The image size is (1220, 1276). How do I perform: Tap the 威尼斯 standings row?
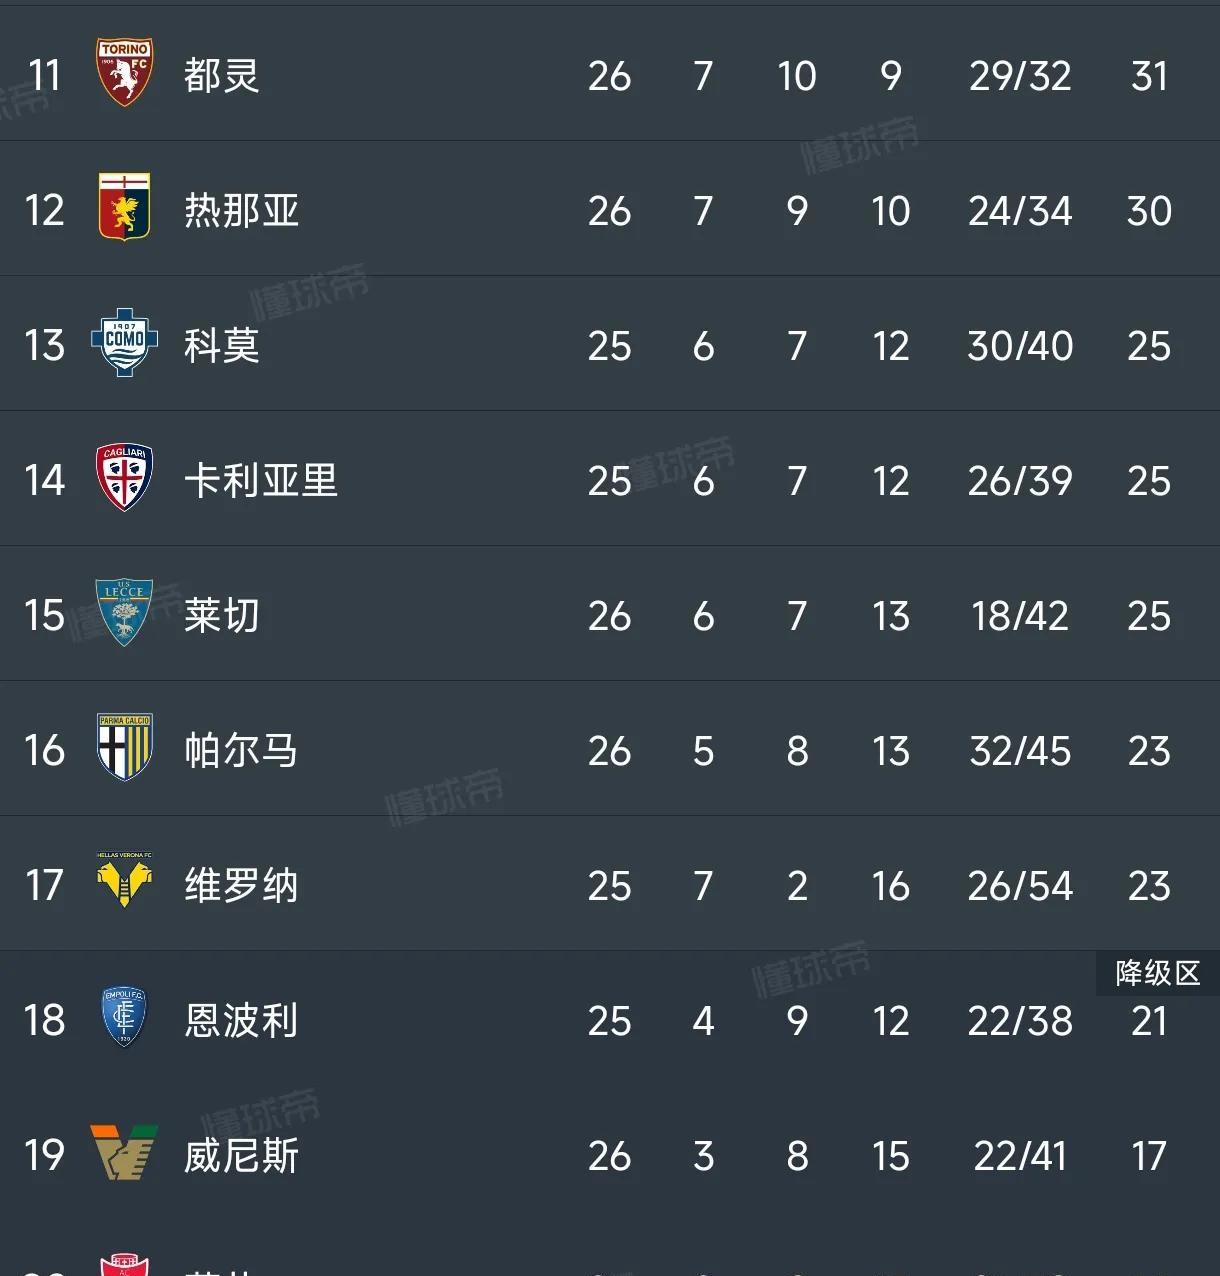point(610,1155)
